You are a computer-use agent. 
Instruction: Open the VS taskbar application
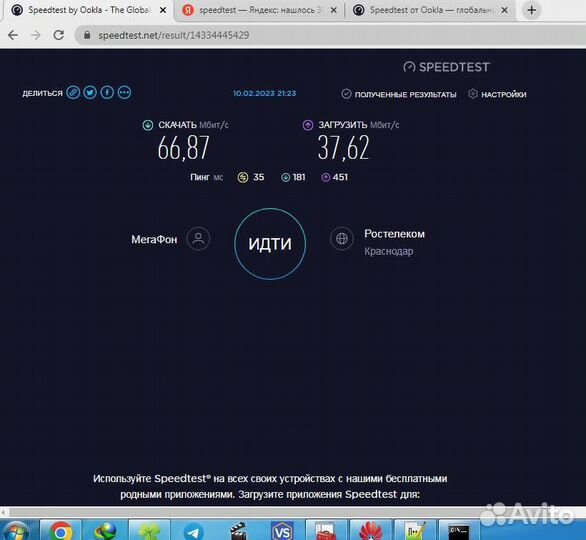pos(282,530)
